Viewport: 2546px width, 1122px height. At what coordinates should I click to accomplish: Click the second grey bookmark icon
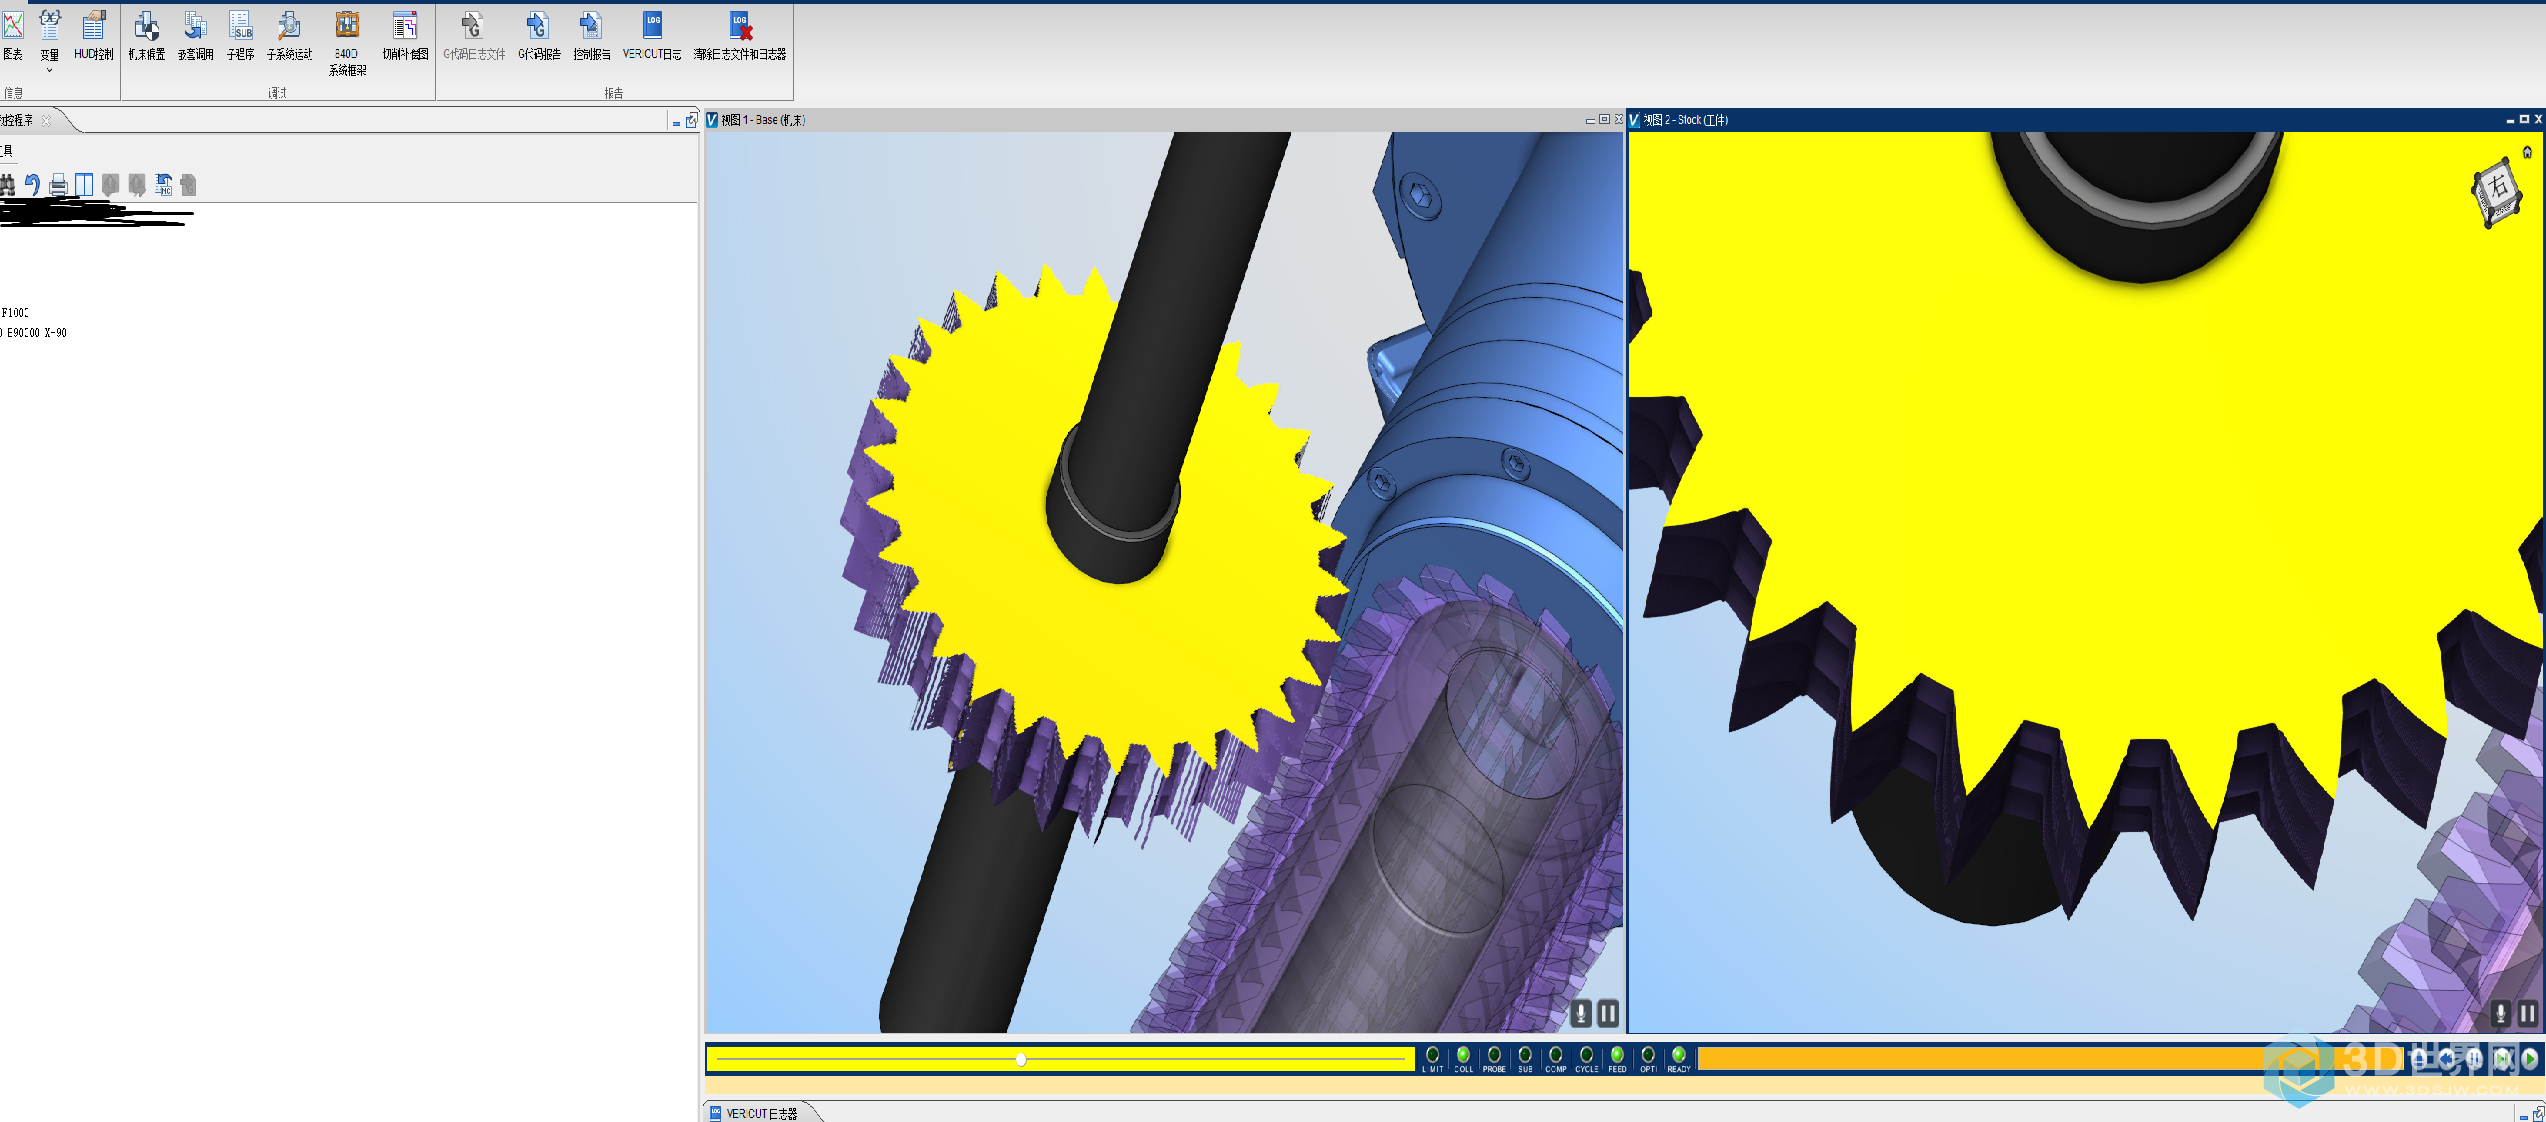pyautogui.click(x=137, y=184)
